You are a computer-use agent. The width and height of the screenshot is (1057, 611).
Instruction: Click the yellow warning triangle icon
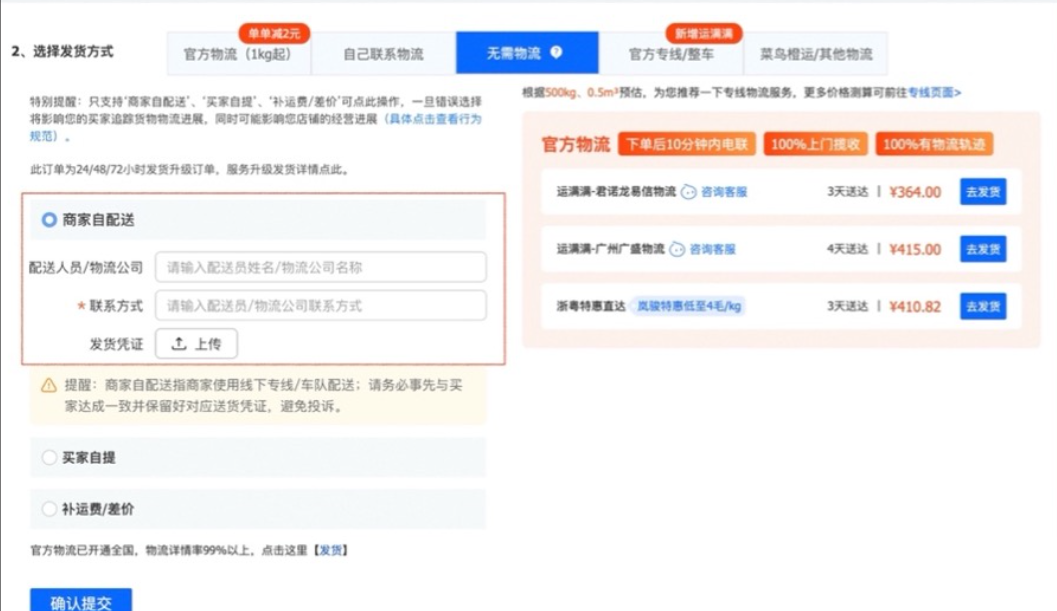click(48, 385)
